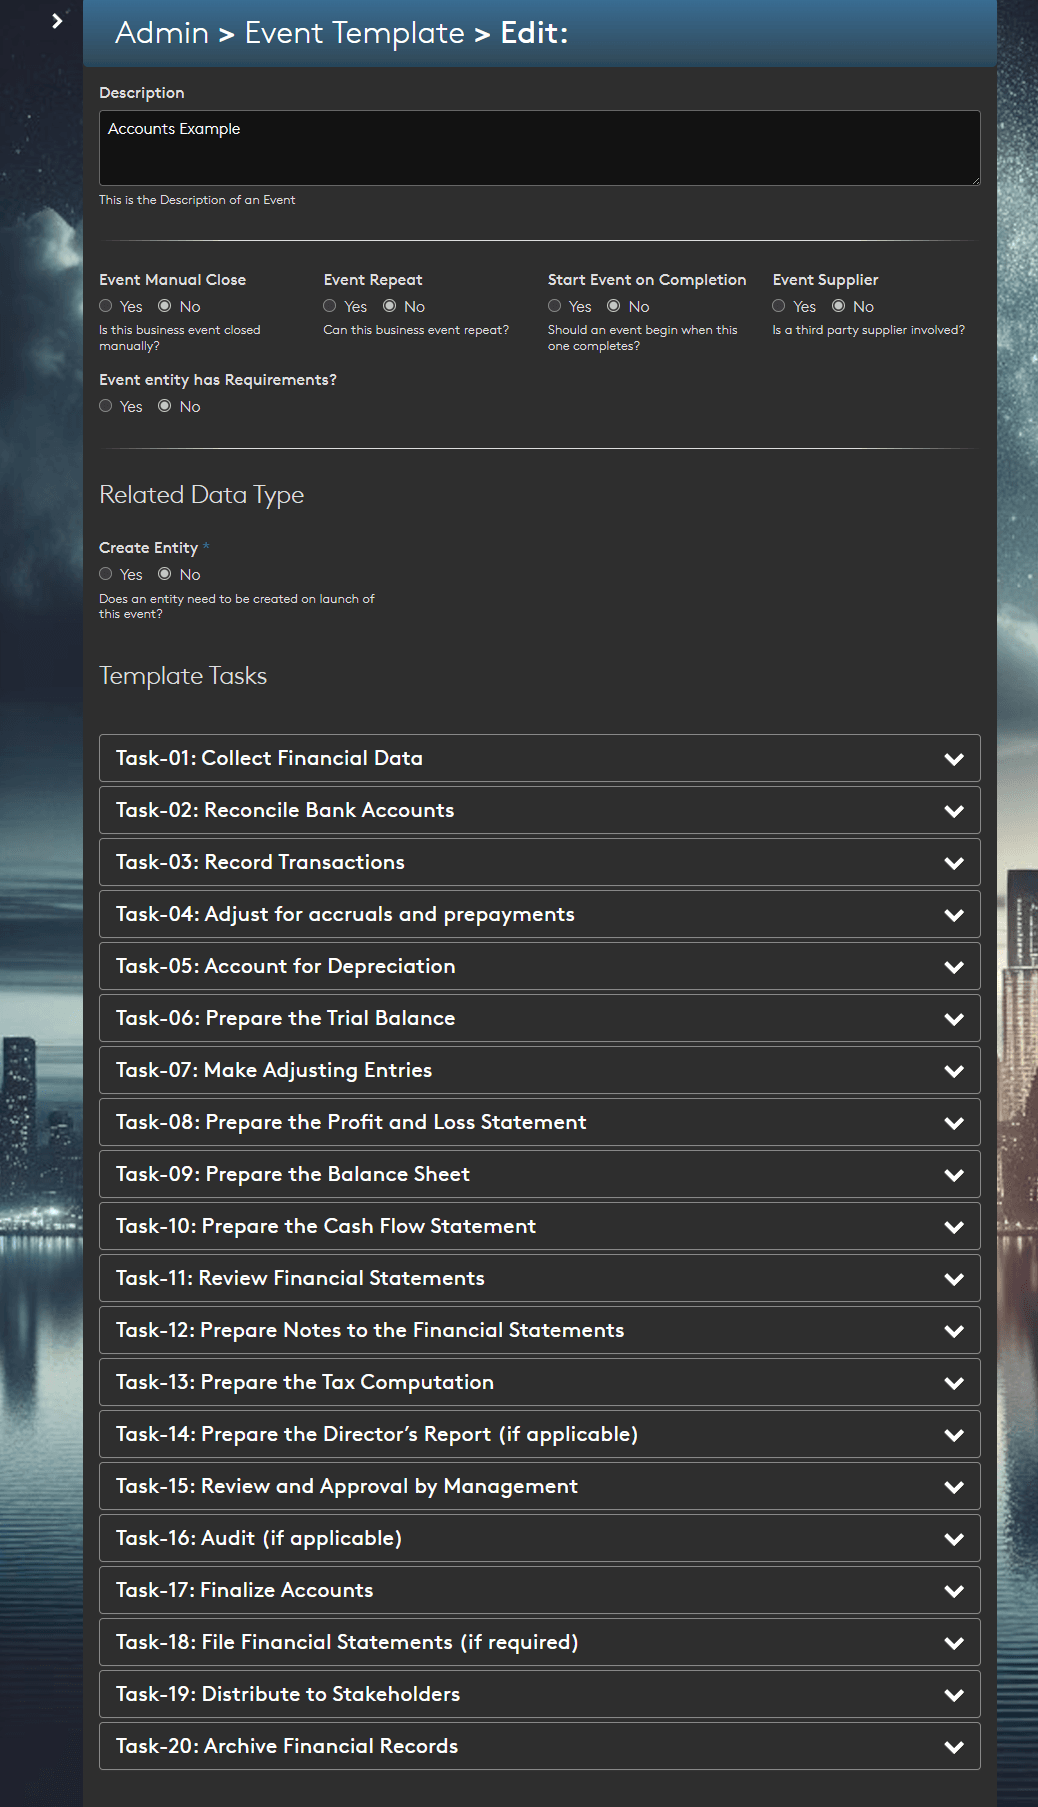Expand Task-04 chevron icon
Screen dimensions: 1038x1807
[x=954, y=915]
